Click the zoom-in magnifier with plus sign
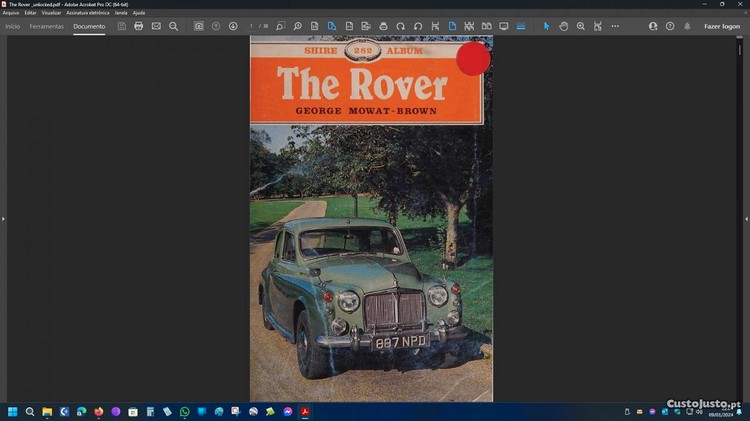 tap(581, 26)
